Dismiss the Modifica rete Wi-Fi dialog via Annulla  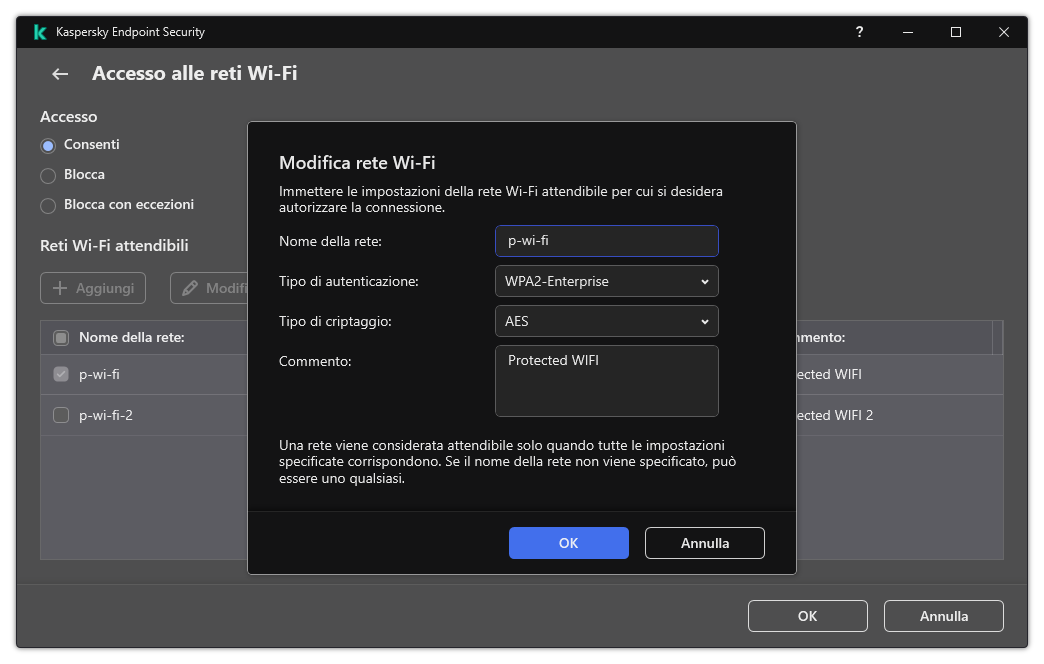tap(704, 543)
